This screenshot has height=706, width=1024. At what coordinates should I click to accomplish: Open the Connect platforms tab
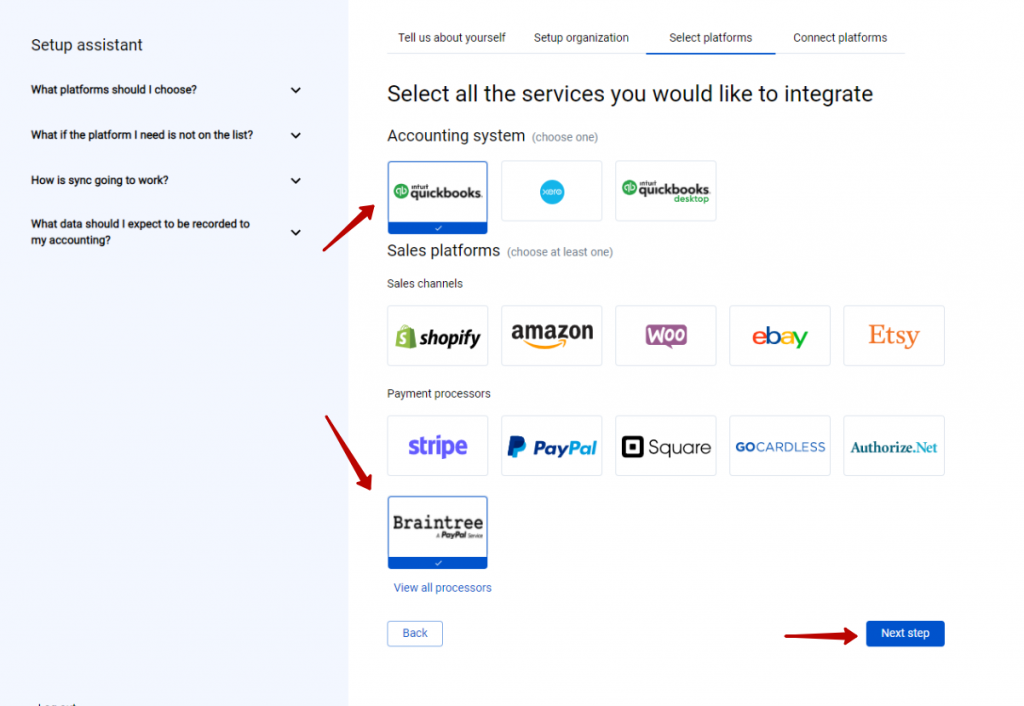[840, 38]
